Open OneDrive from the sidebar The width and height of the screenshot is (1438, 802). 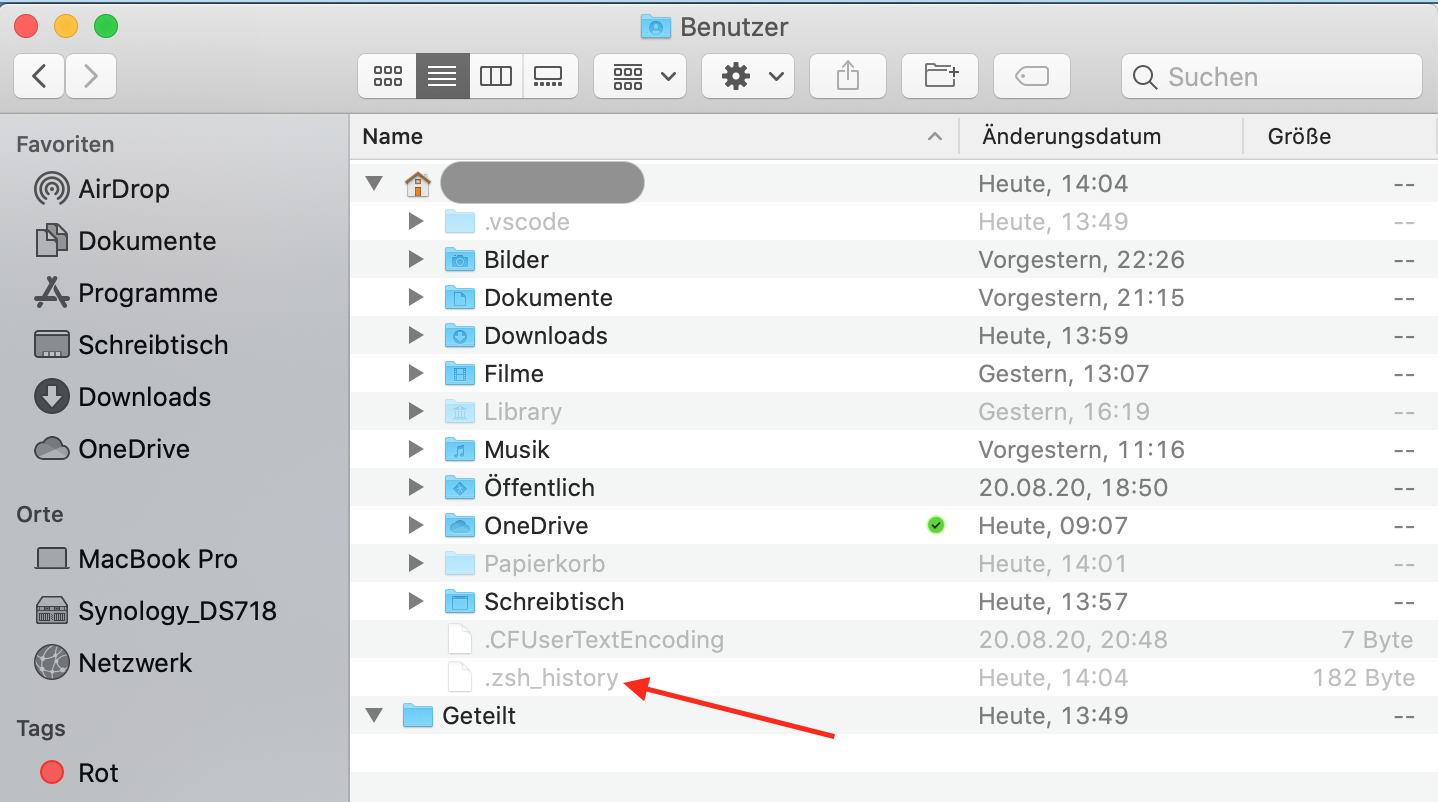tap(134, 449)
